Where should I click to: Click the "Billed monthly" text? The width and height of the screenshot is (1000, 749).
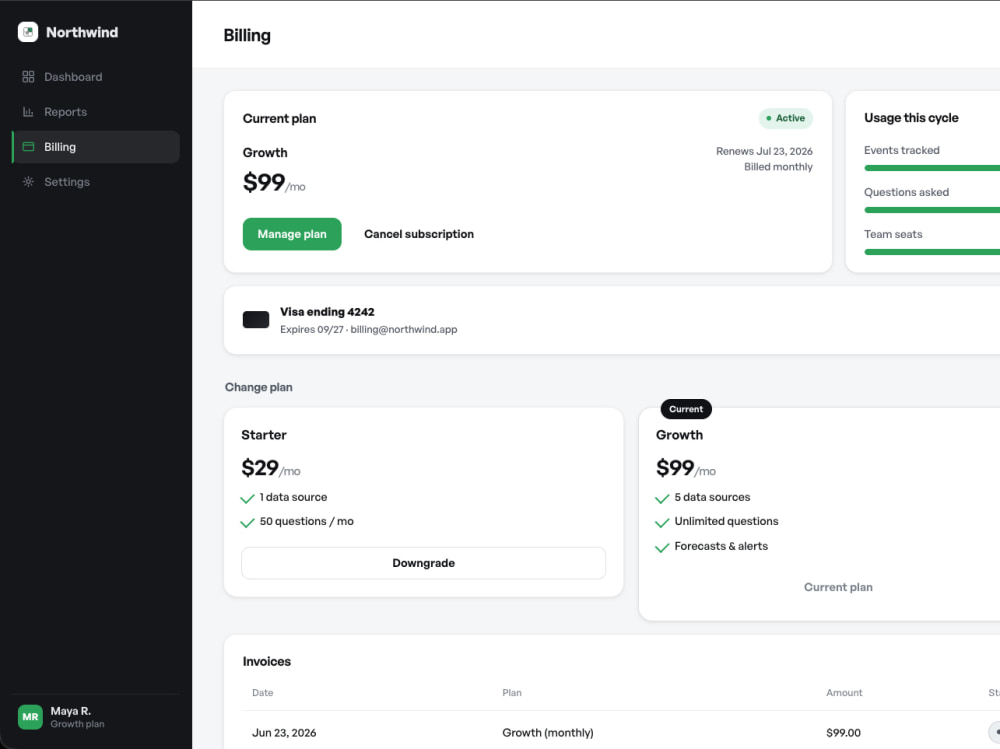[778, 167]
